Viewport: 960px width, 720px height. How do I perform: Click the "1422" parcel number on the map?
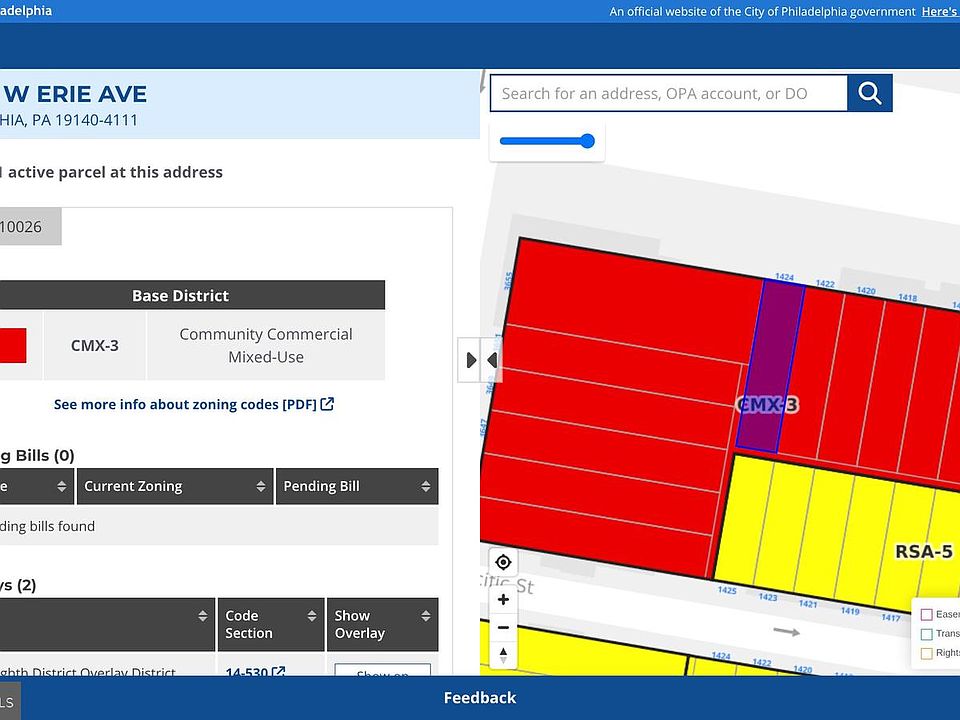pyautogui.click(x=825, y=283)
